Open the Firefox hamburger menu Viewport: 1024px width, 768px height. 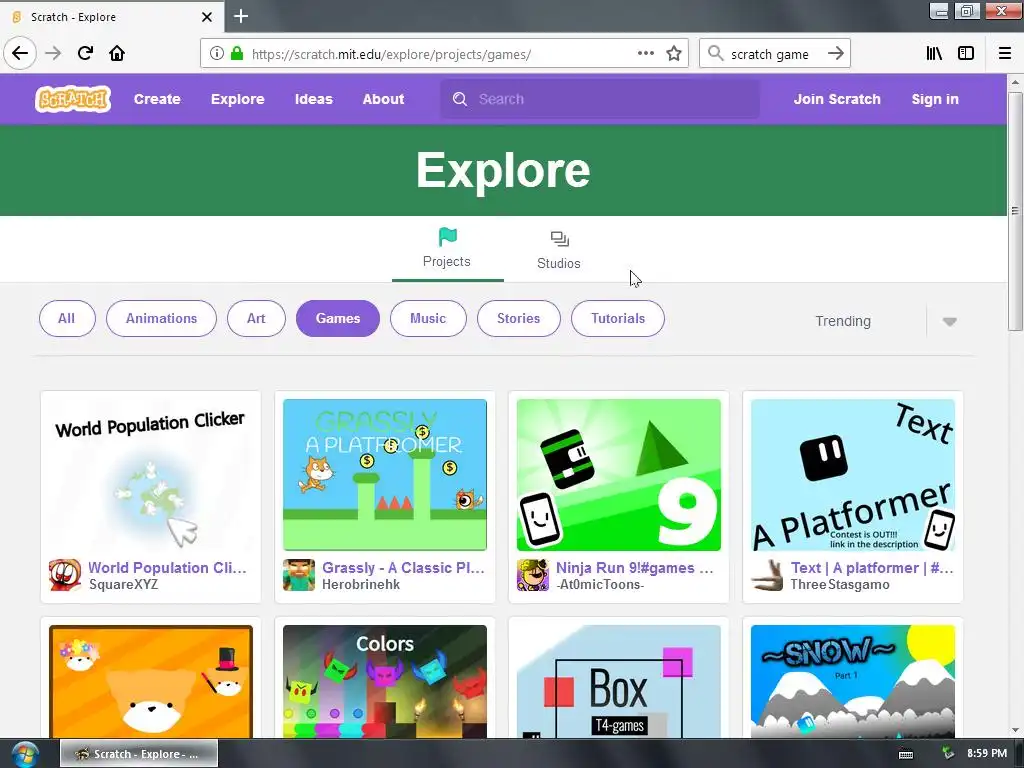click(x=1004, y=54)
